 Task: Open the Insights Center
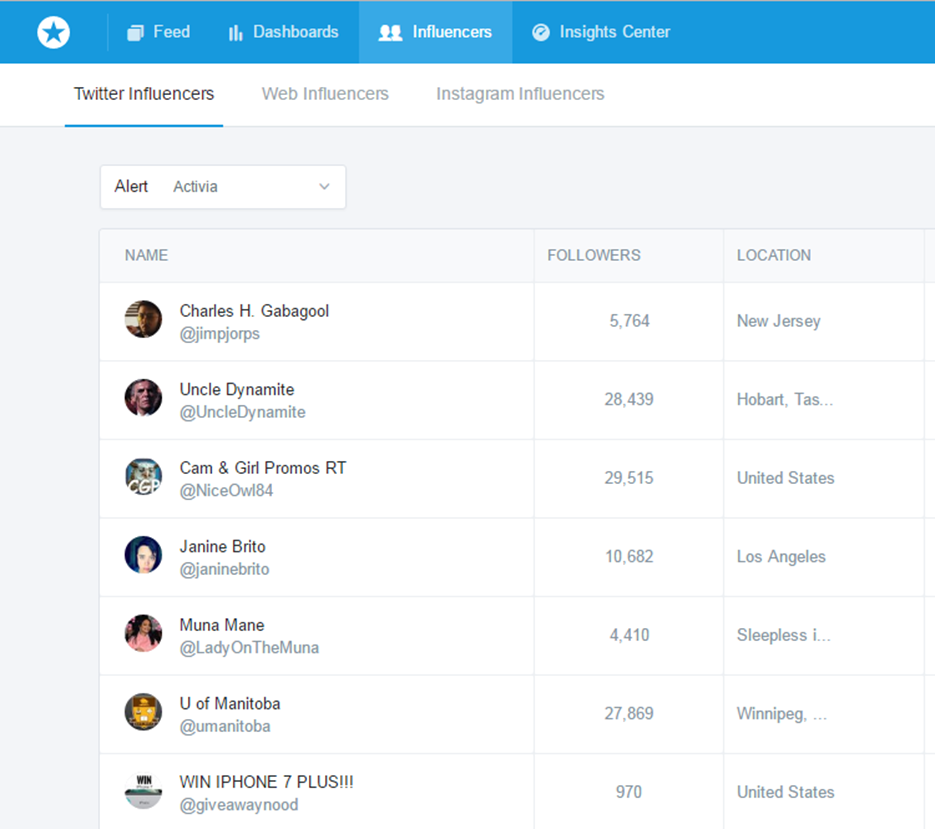point(601,32)
